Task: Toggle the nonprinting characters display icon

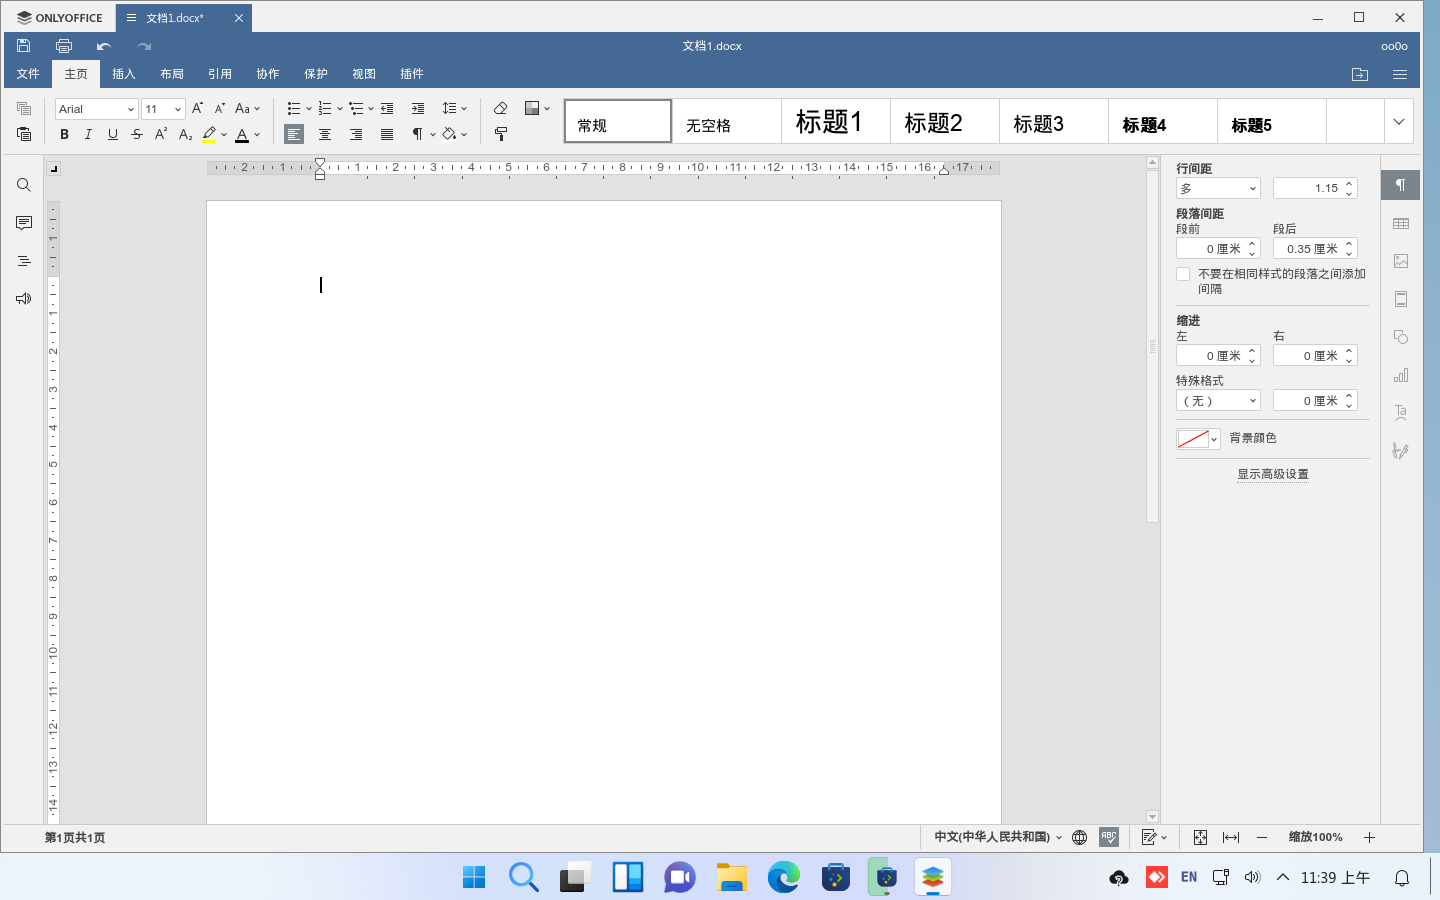Action: (x=417, y=134)
